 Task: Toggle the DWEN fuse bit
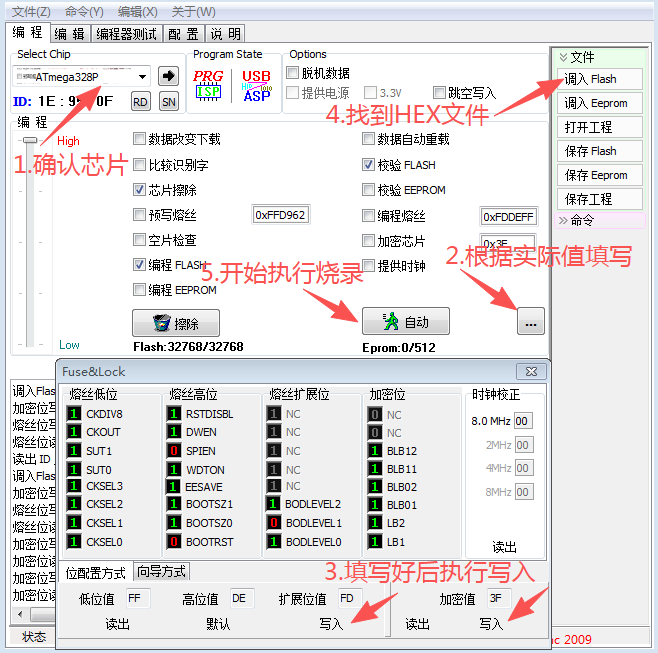click(x=174, y=432)
